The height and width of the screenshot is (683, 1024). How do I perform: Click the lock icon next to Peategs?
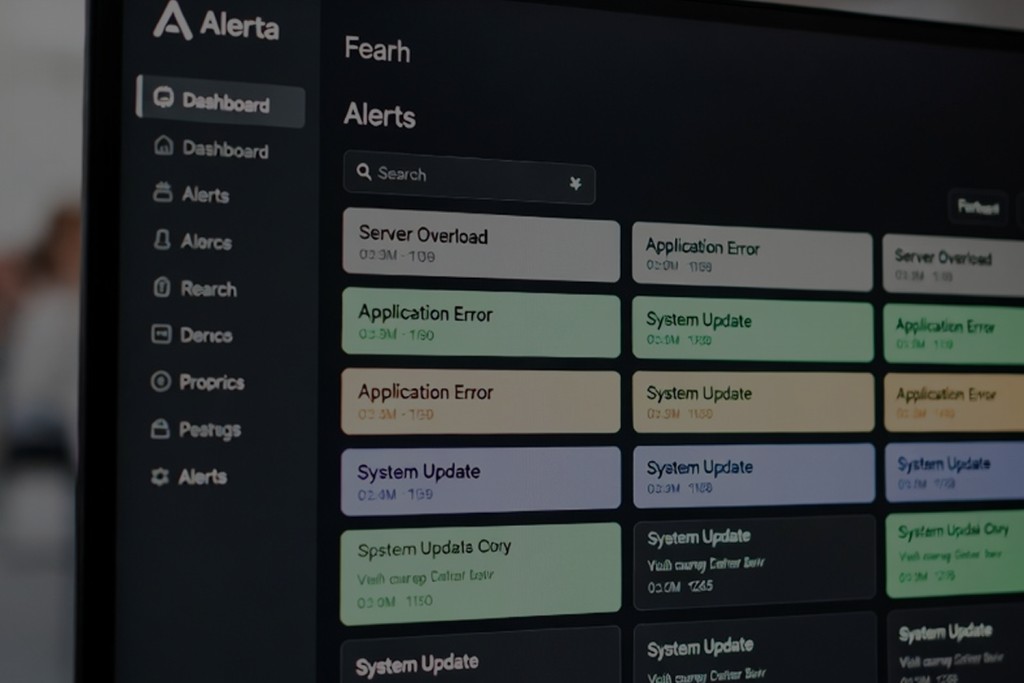[x=160, y=429]
